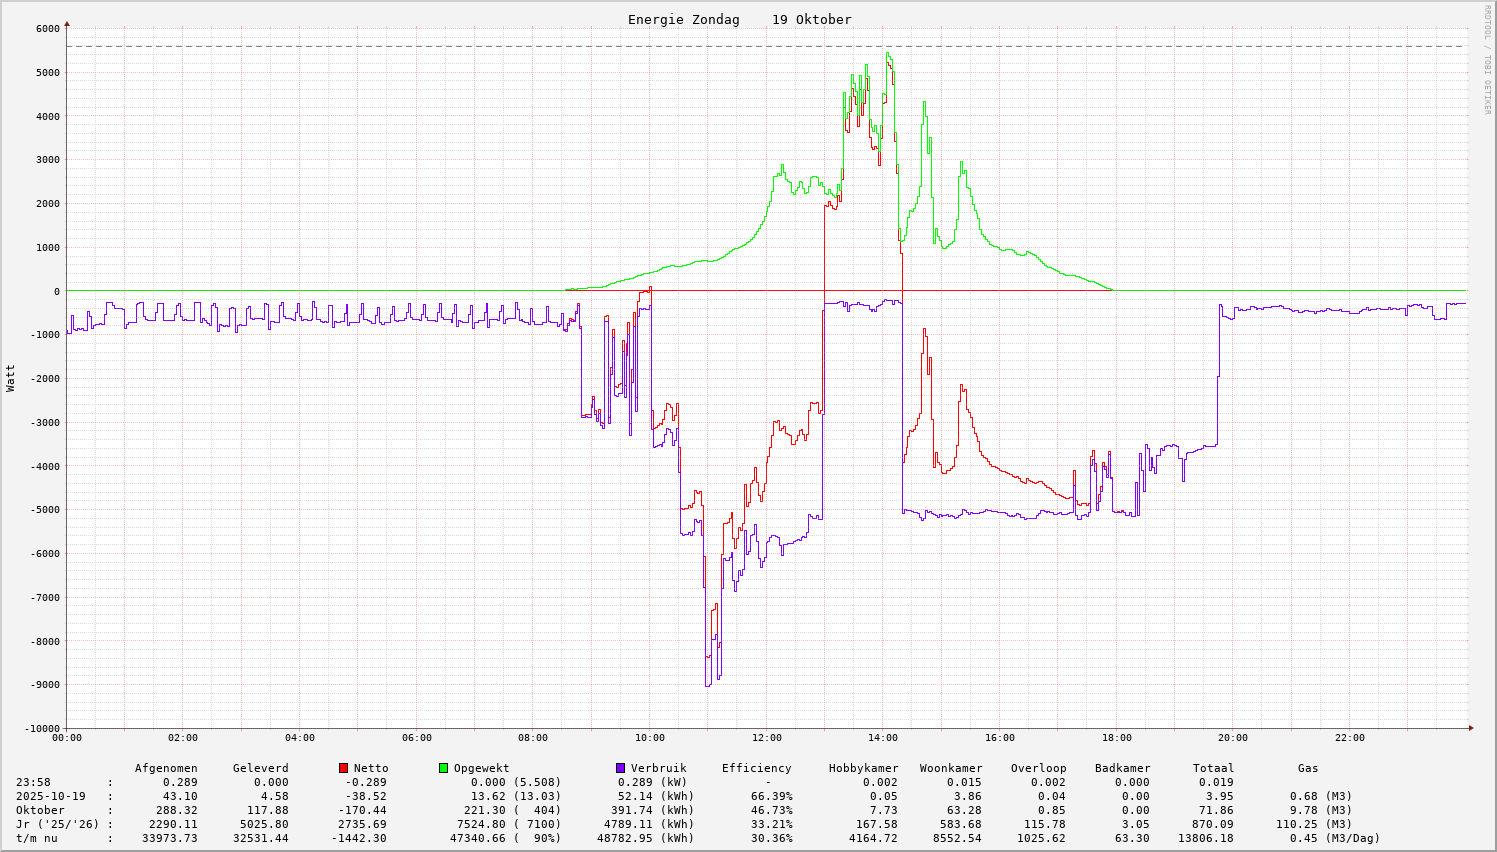
Task: Click the vertical 'Watt' axis label
Action: [x=11, y=378]
